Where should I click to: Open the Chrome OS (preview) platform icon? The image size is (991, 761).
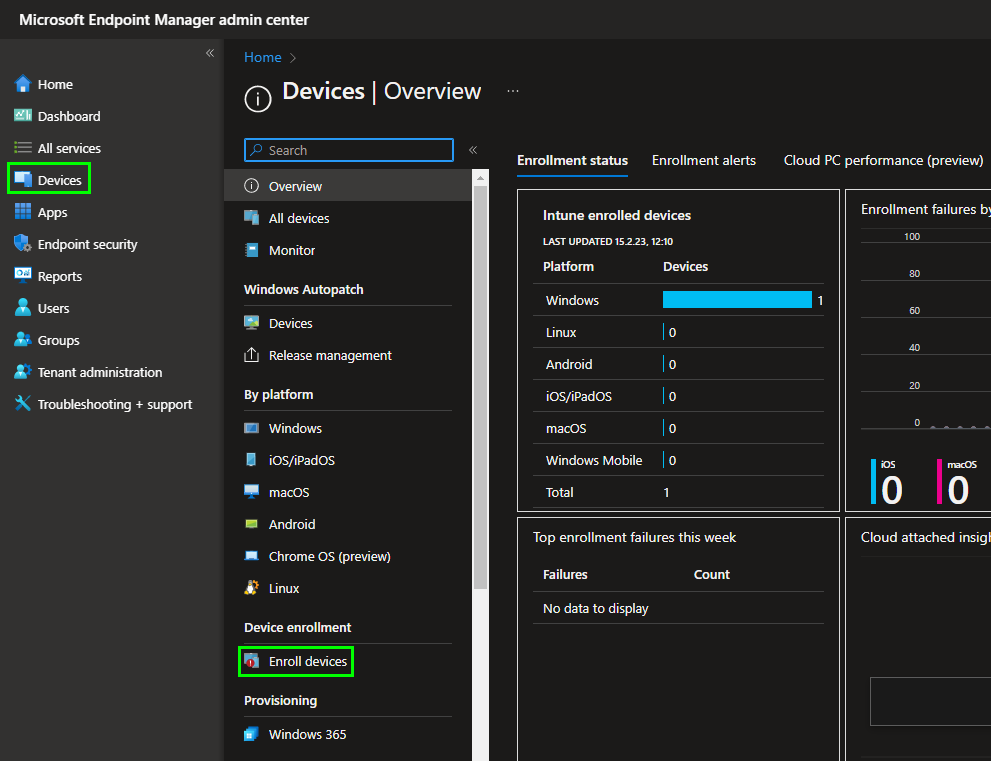point(252,556)
